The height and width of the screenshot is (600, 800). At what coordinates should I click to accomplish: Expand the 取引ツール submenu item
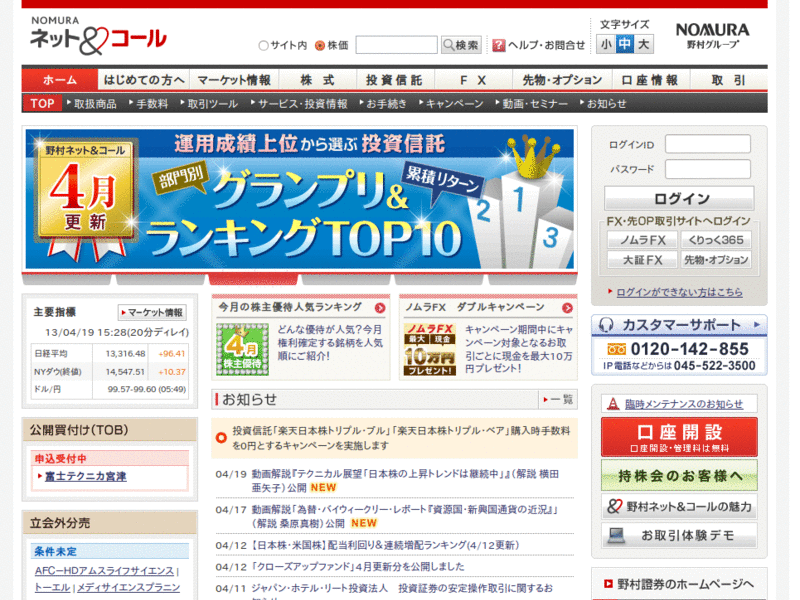click(x=209, y=104)
